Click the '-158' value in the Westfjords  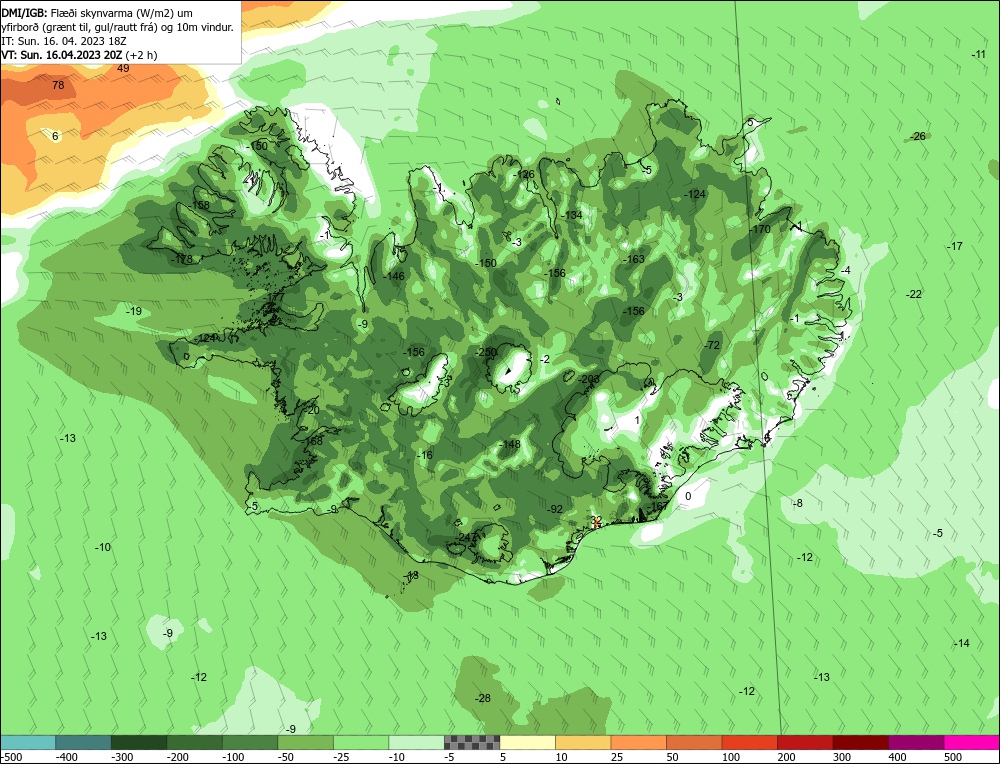coord(200,205)
